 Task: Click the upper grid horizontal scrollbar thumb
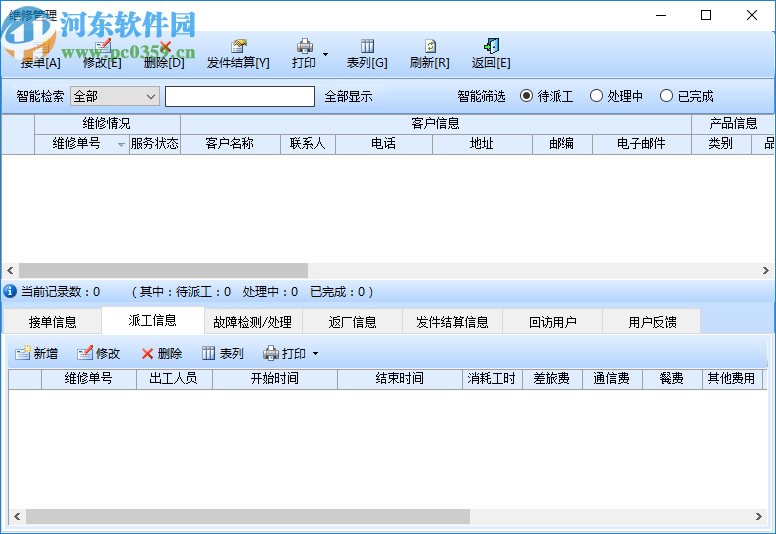163,270
